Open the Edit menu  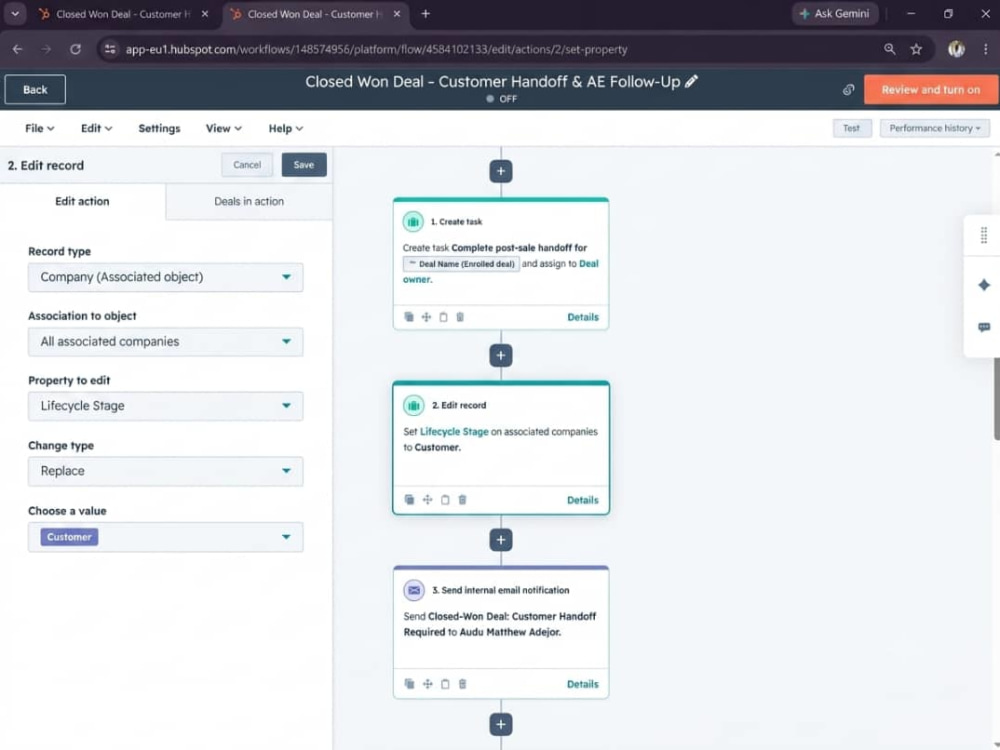pyautogui.click(x=96, y=128)
